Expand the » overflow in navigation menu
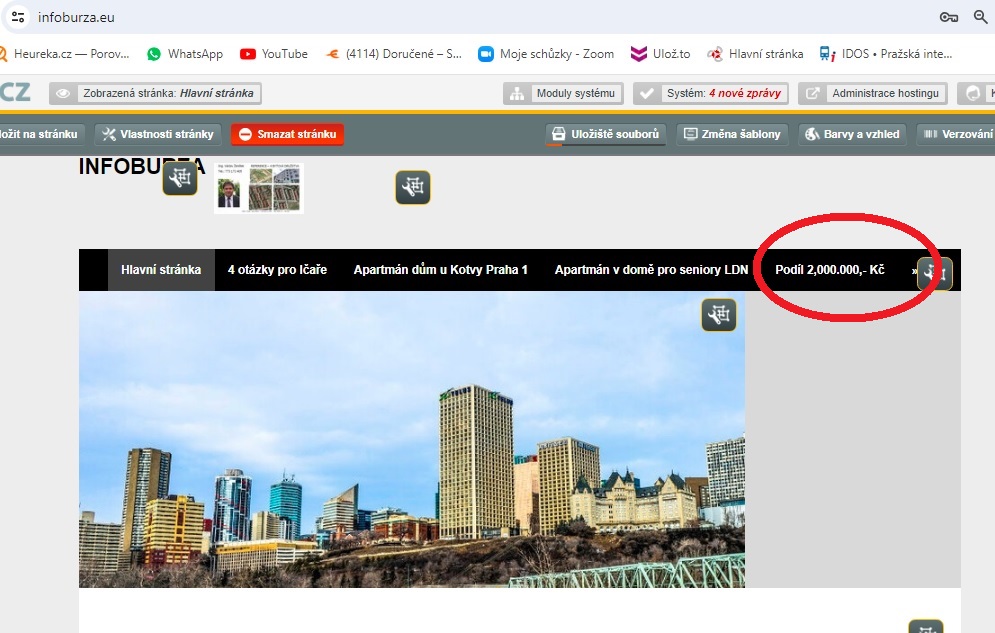 914,270
